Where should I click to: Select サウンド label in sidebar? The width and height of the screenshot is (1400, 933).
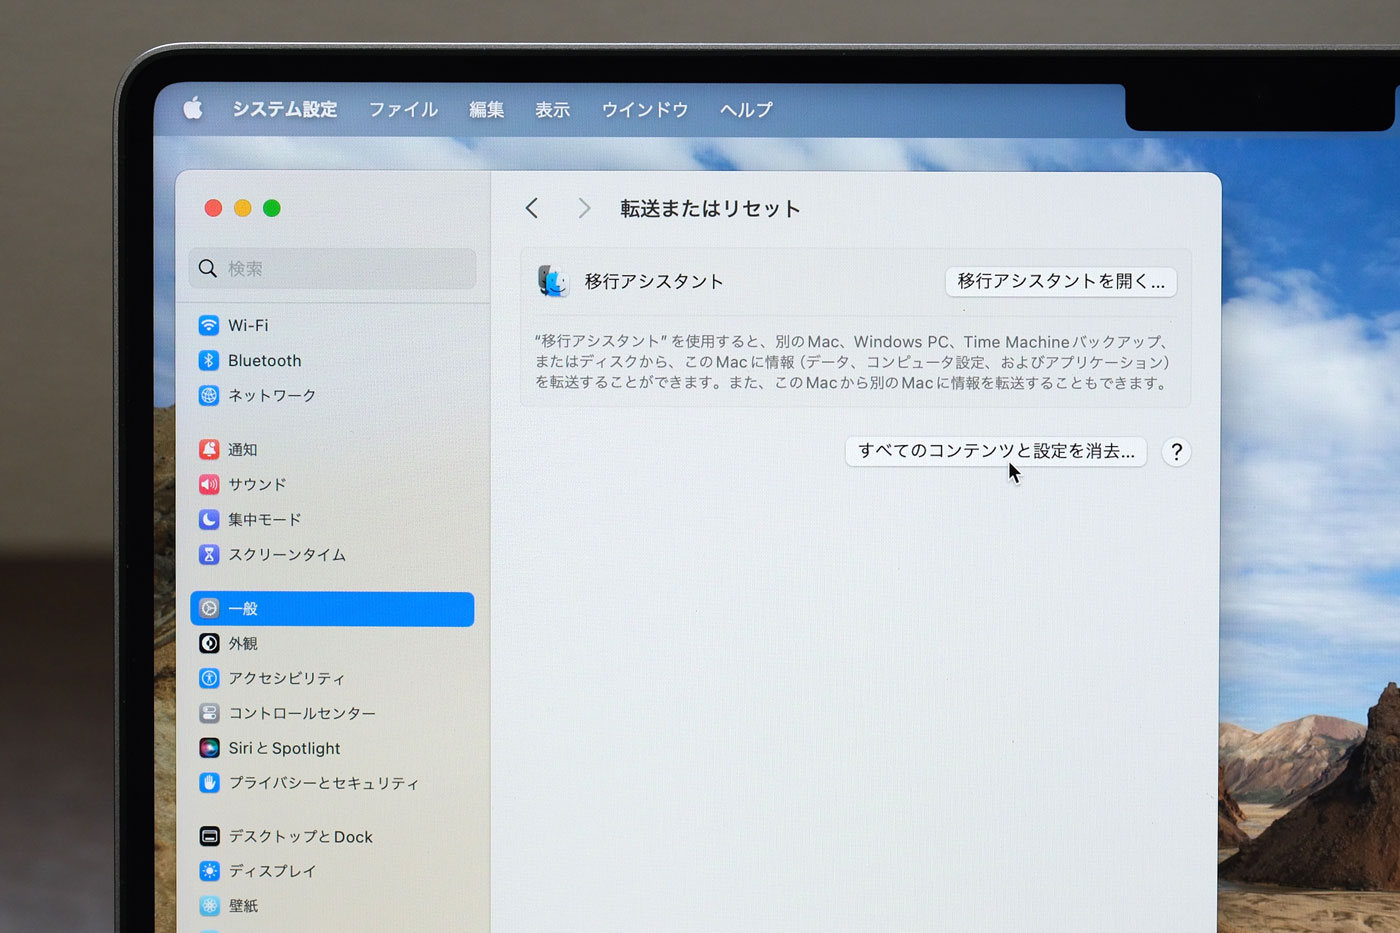tap(257, 484)
